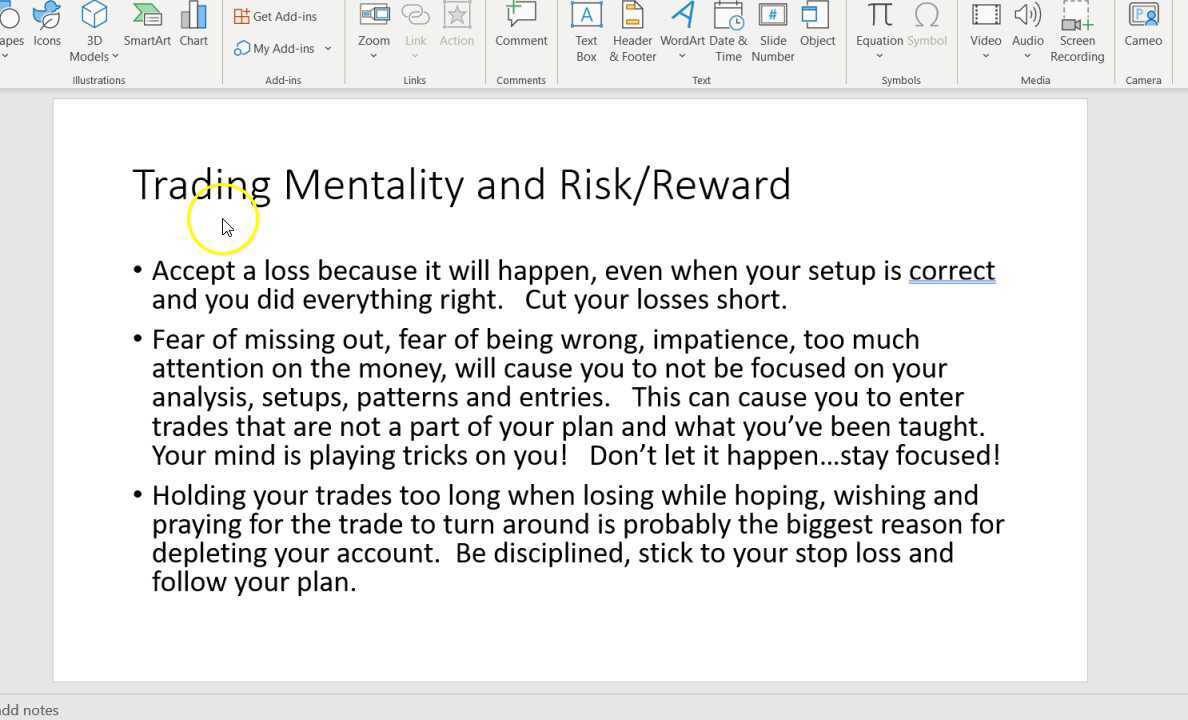
Task: Open the Header & Footer dialog
Action: 631,33
